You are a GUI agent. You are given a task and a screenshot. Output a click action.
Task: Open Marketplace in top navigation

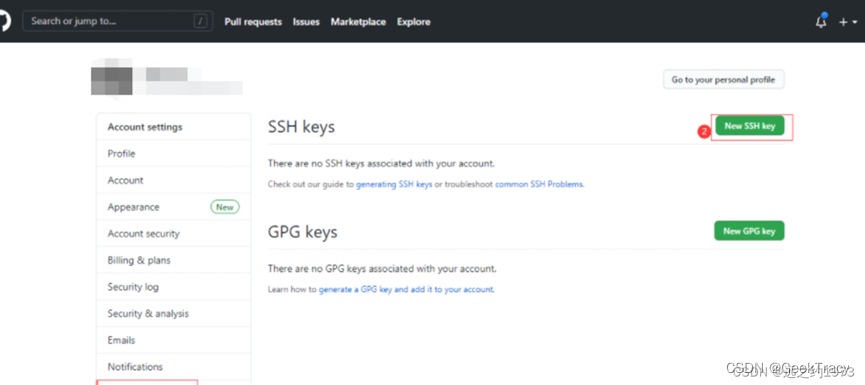pos(358,22)
